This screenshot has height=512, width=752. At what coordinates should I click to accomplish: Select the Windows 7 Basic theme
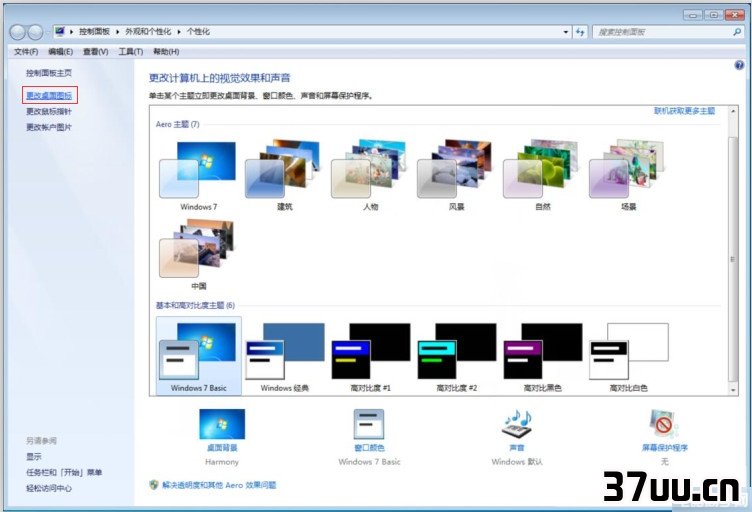pos(199,356)
